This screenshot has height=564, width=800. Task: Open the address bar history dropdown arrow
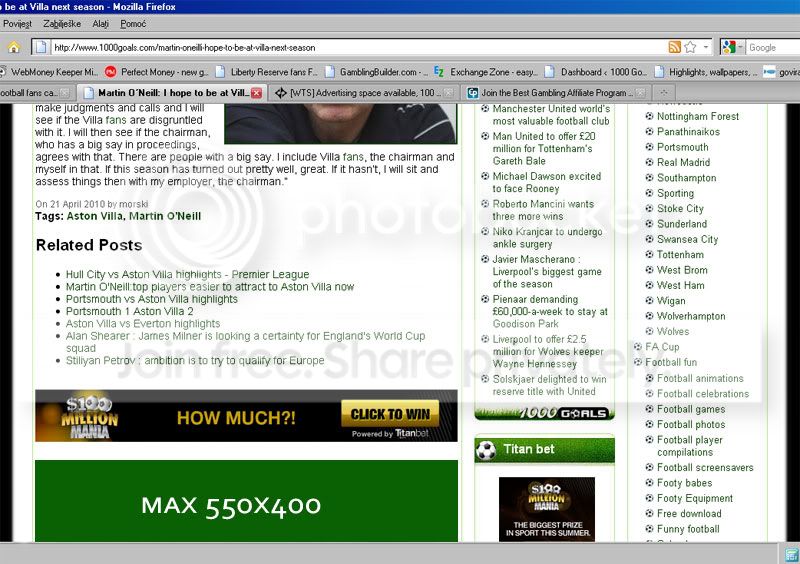[x=706, y=47]
